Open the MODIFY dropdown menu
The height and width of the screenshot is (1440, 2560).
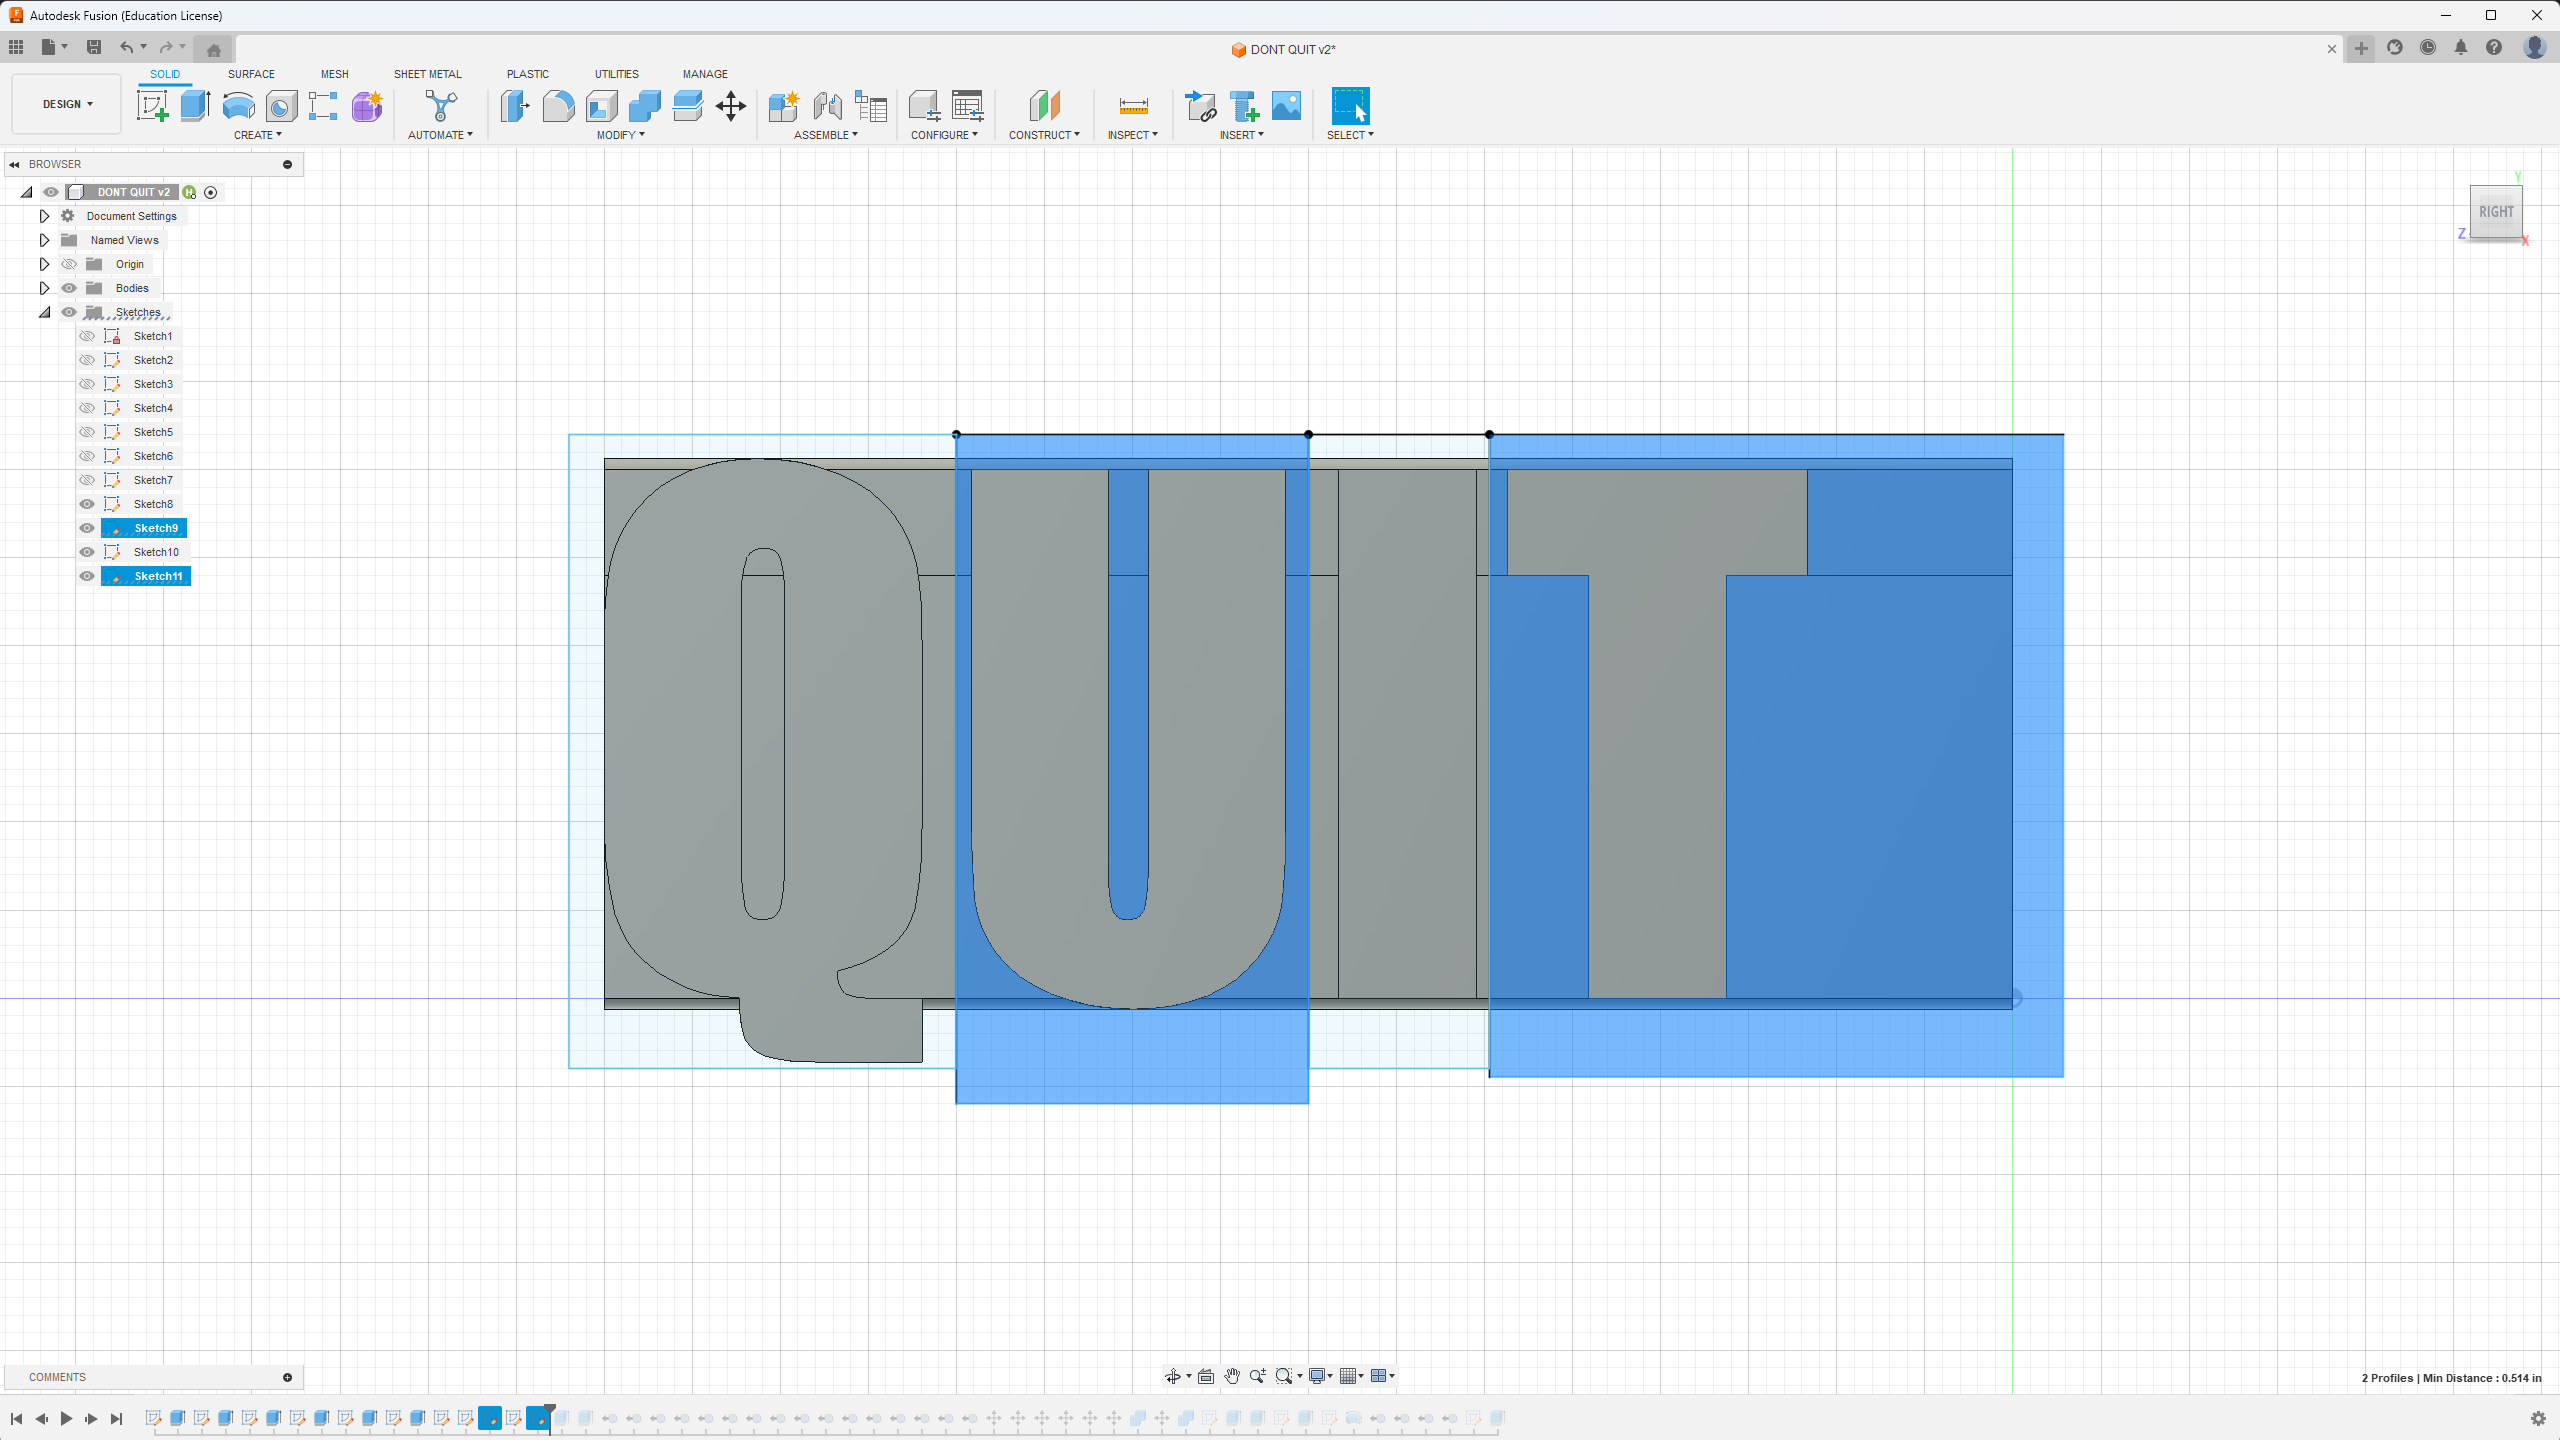click(x=621, y=135)
